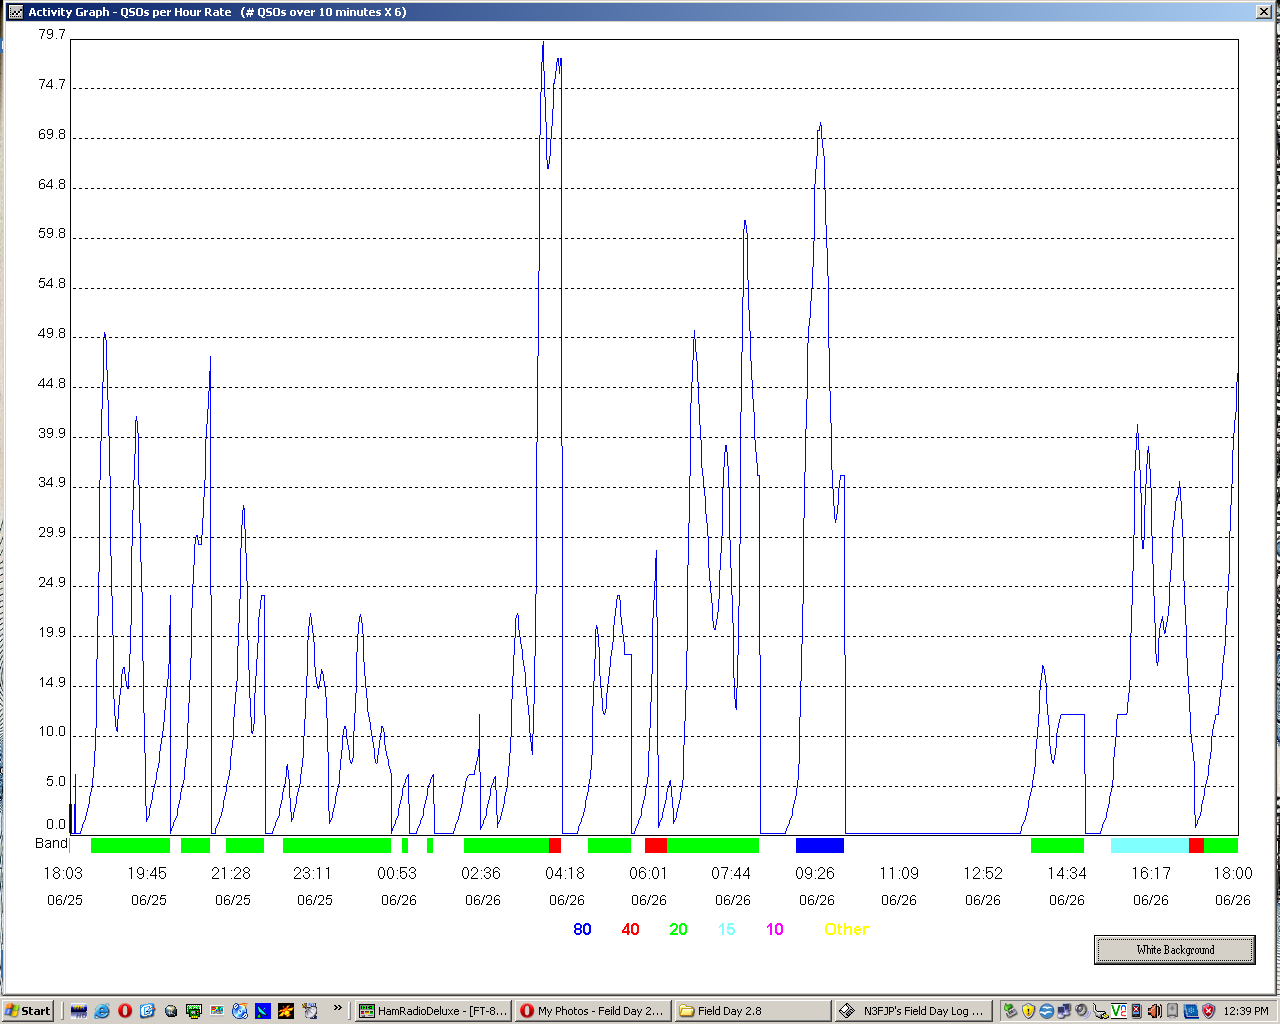Click the 18:00 time axis label

pos(1233,873)
